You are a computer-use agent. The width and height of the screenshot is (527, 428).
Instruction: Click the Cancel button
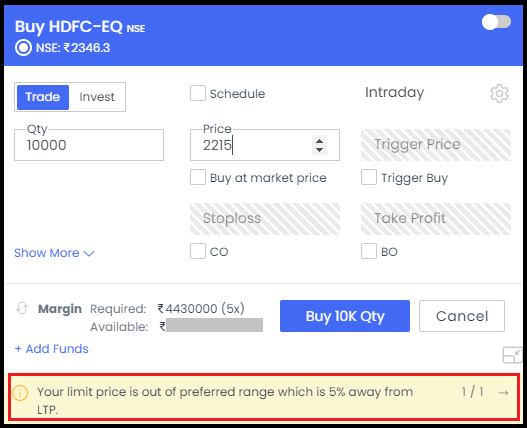(x=462, y=316)
